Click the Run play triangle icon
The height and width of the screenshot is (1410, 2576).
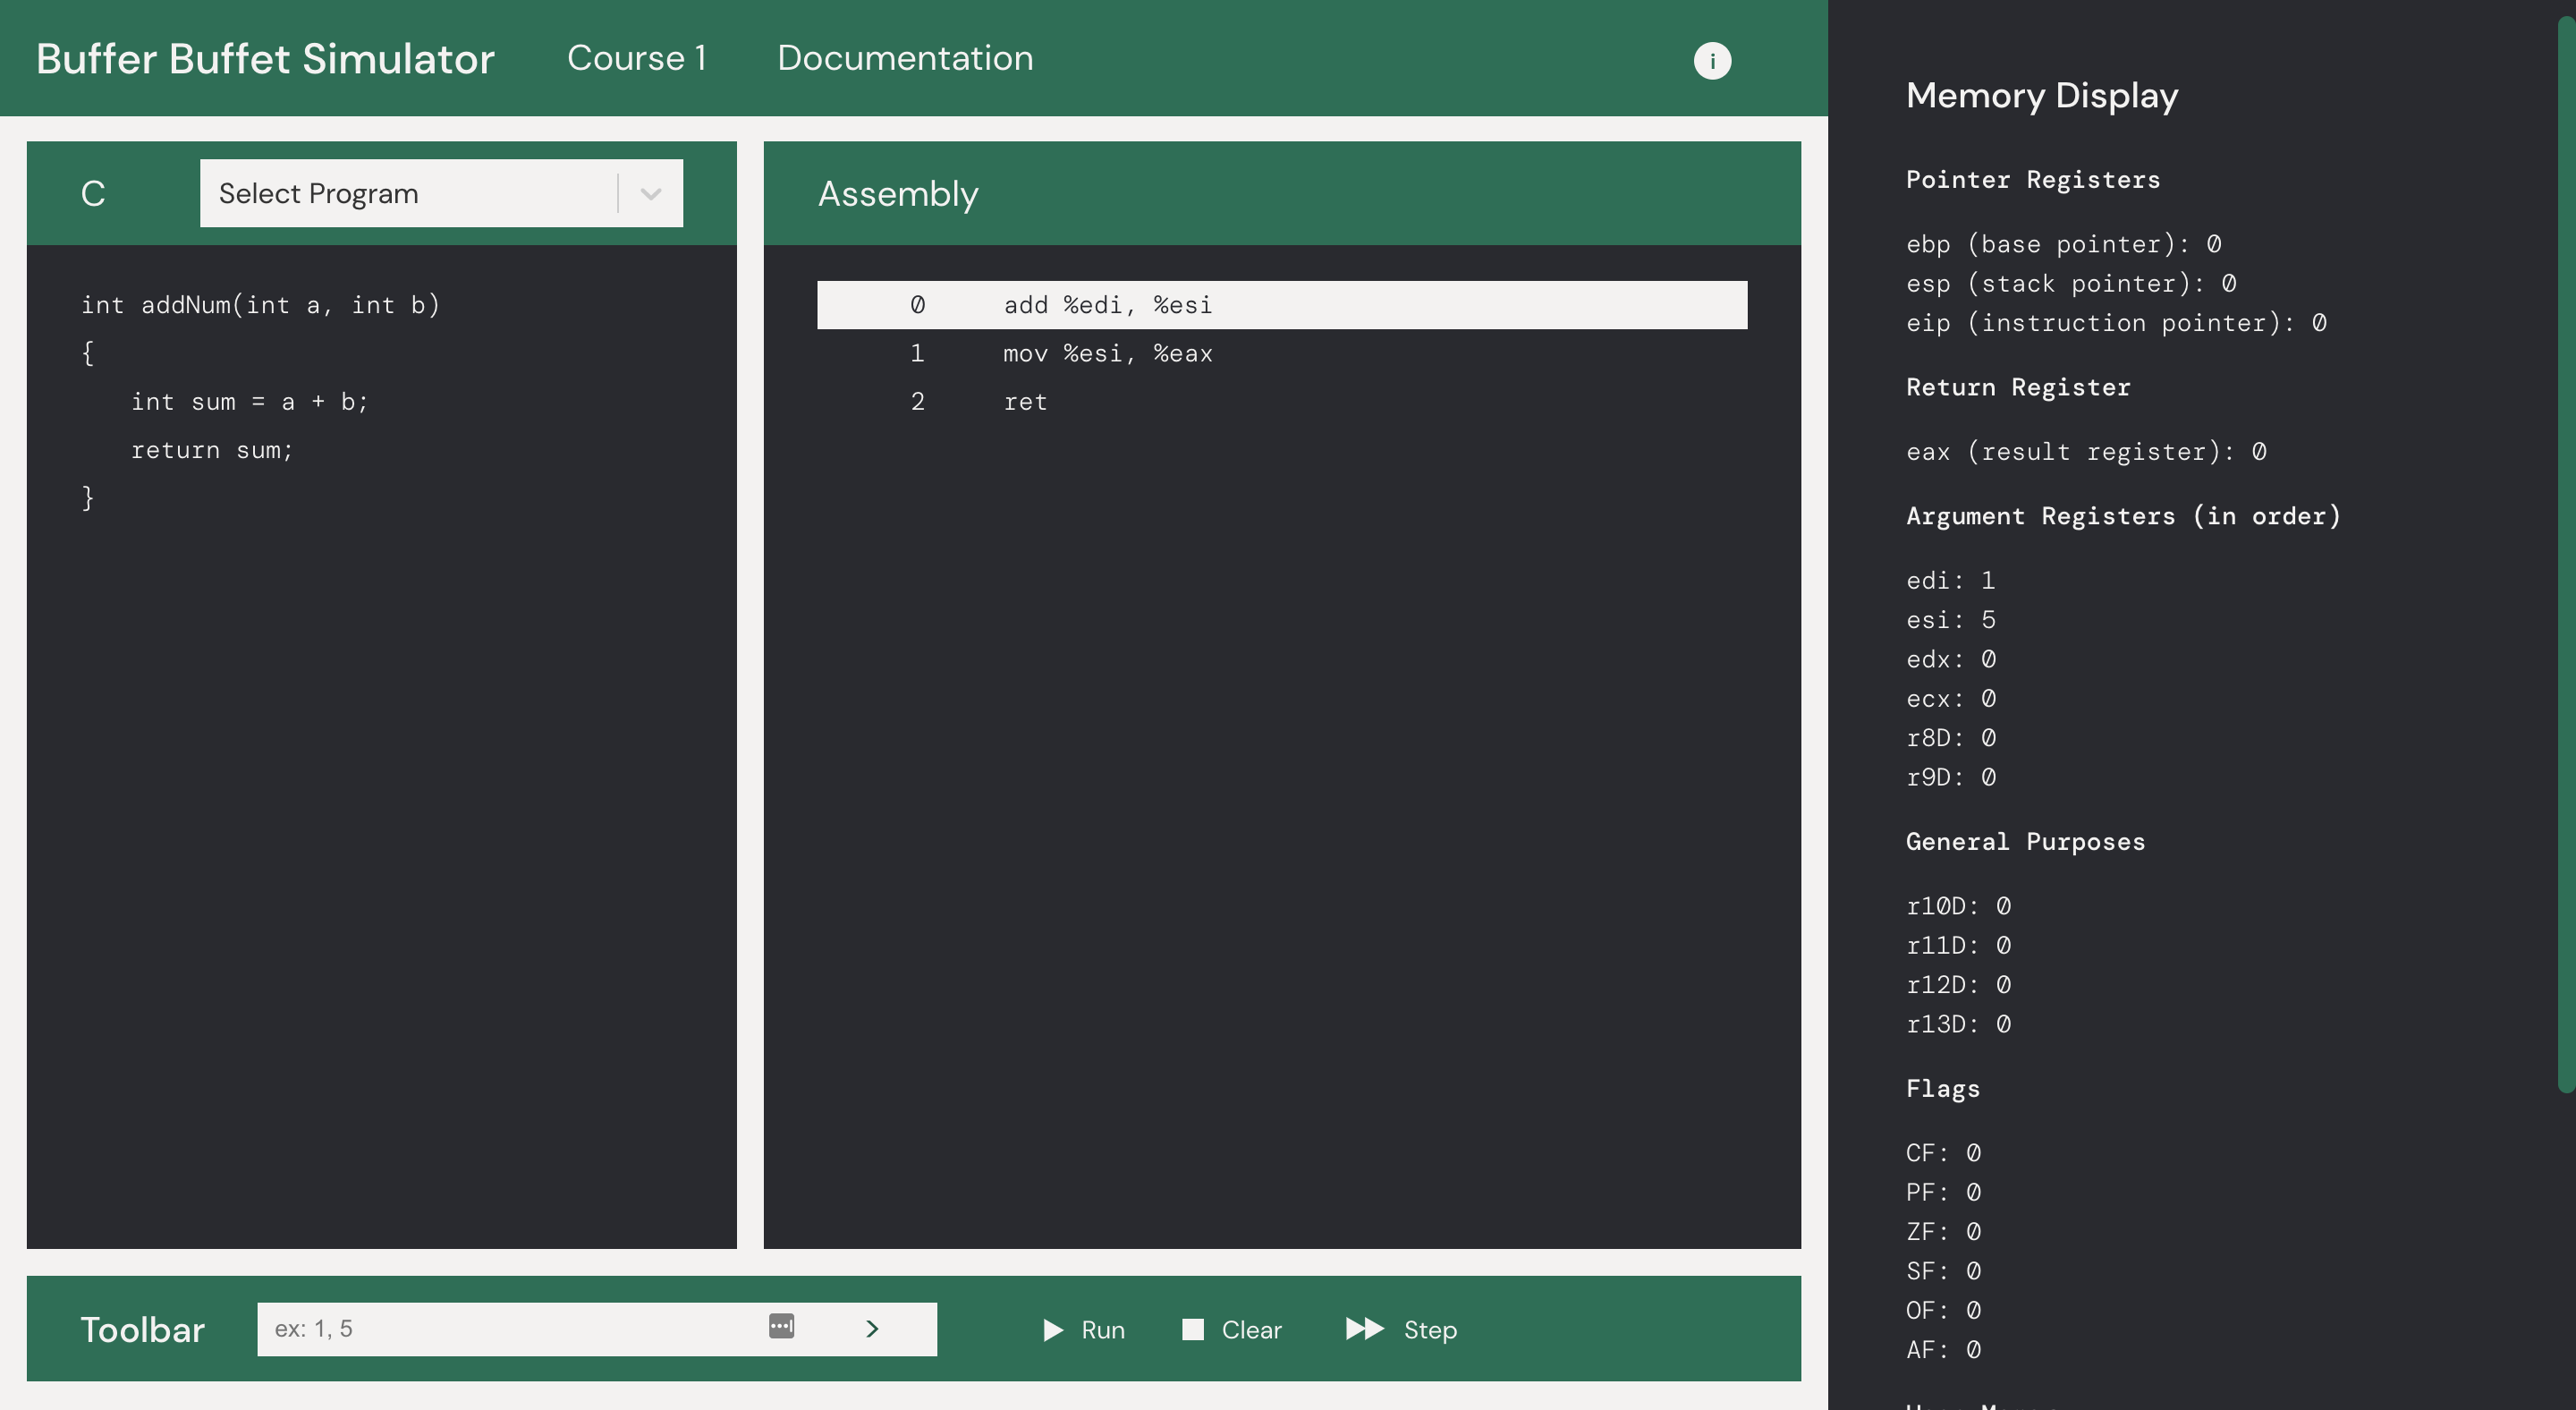pyautogui.click(x=1053, y=1330)
